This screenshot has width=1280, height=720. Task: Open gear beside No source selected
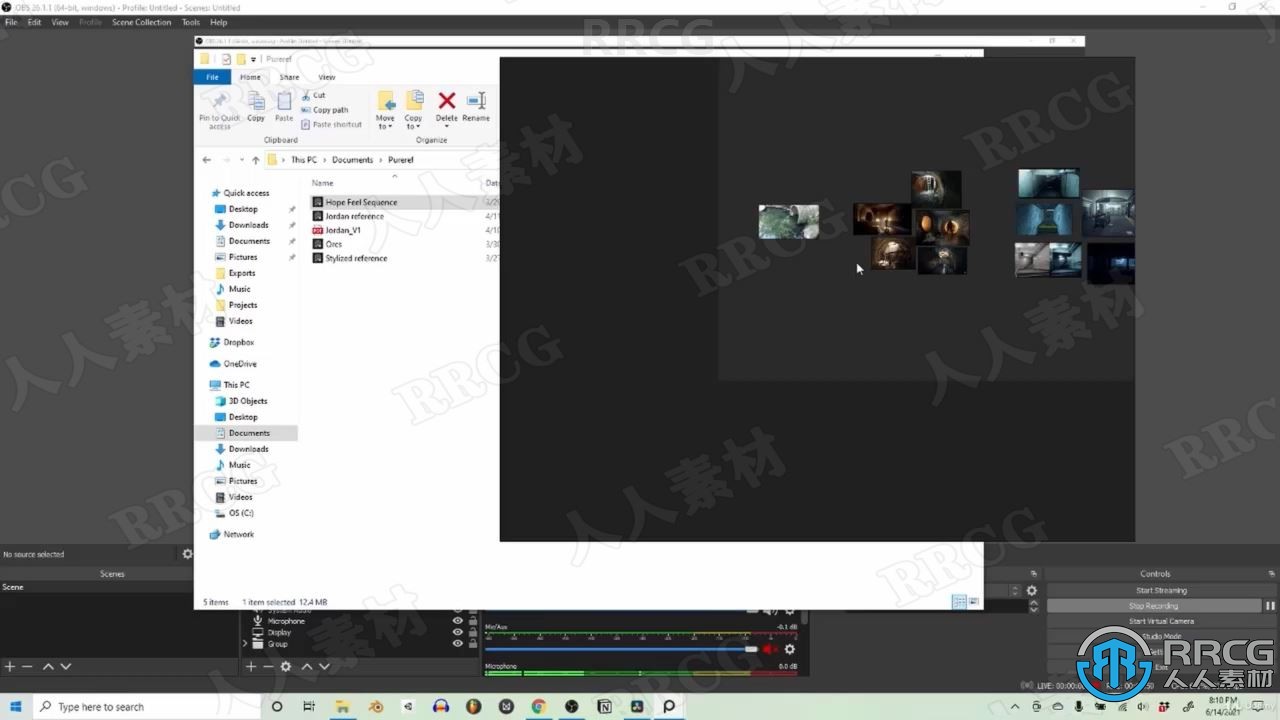(187, 553)
